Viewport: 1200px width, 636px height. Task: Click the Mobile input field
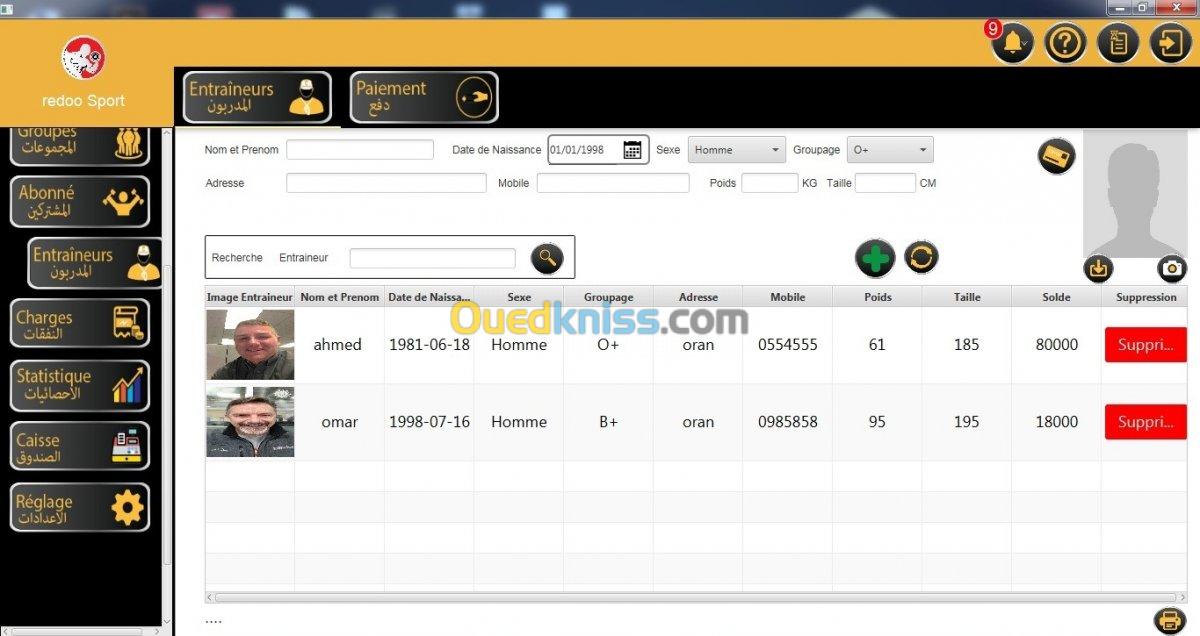(x=613, y=183)
